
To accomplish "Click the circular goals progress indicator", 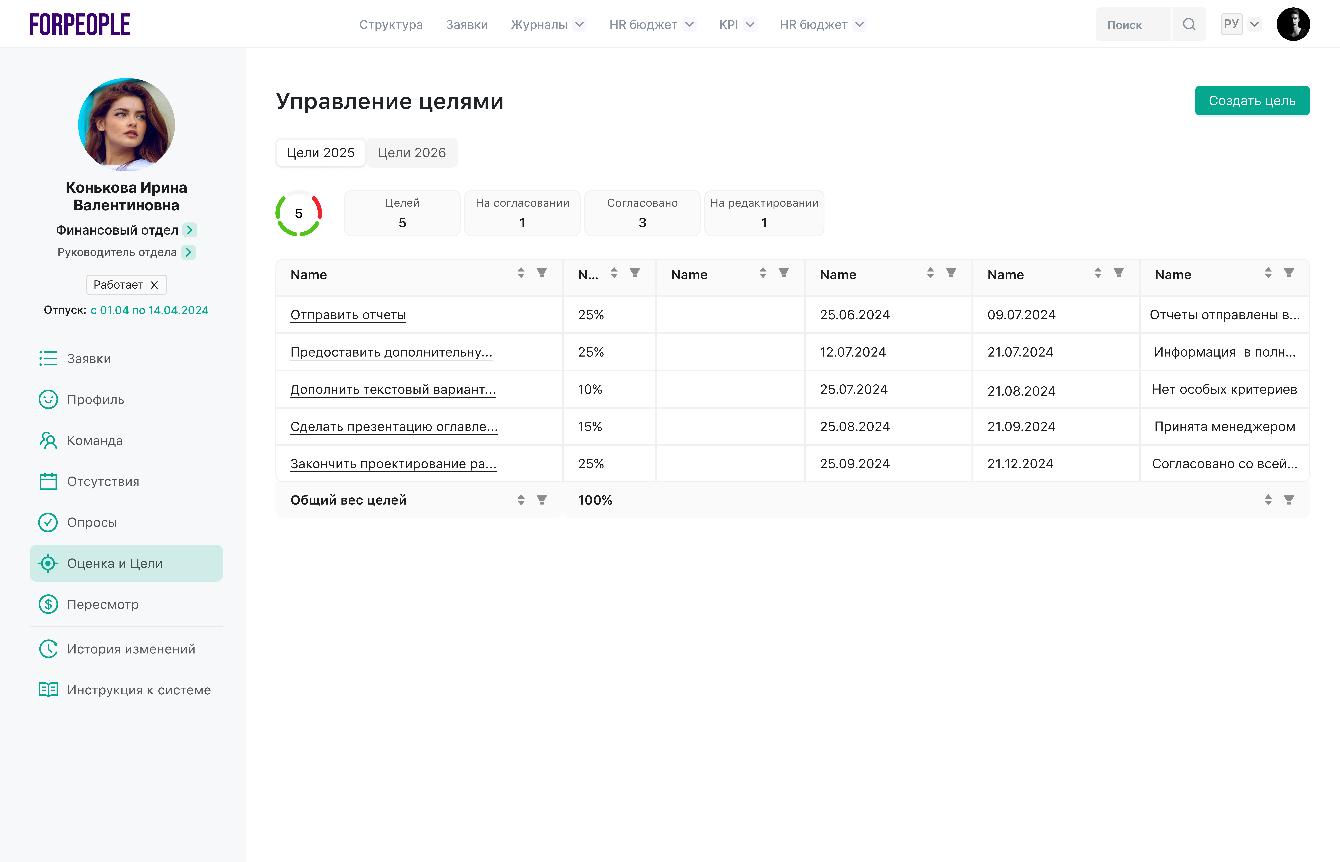I will [x=298, y=214].
